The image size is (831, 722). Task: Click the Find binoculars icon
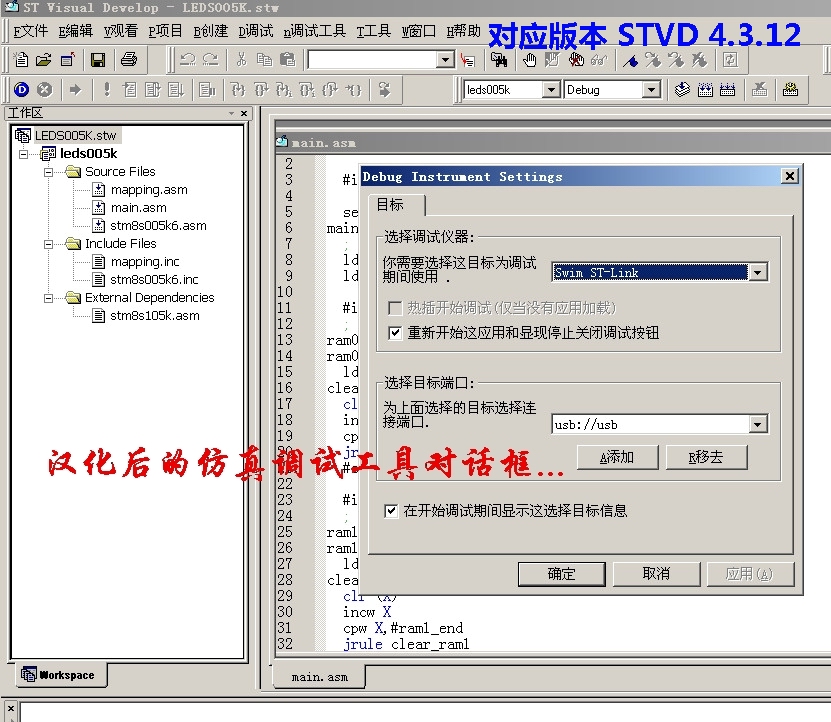[499, 60]
